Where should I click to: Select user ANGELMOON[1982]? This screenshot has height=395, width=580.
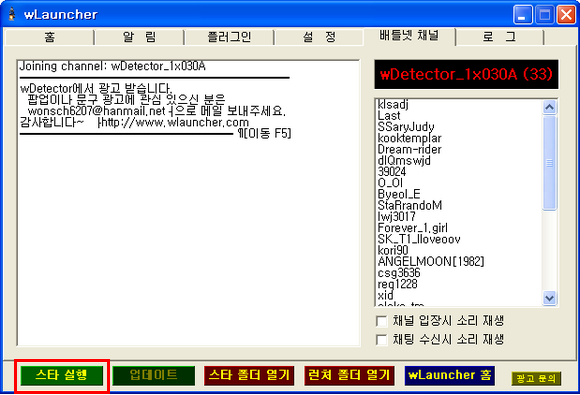pyautogui.click(x=431, y=261)
